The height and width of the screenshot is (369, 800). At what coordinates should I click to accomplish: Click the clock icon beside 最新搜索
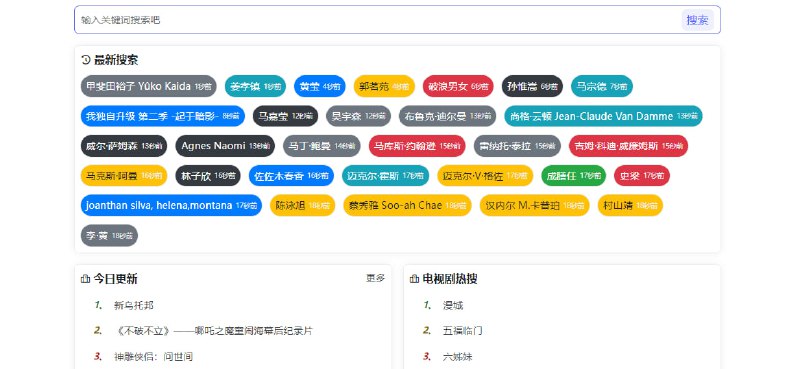pos(86,60)
